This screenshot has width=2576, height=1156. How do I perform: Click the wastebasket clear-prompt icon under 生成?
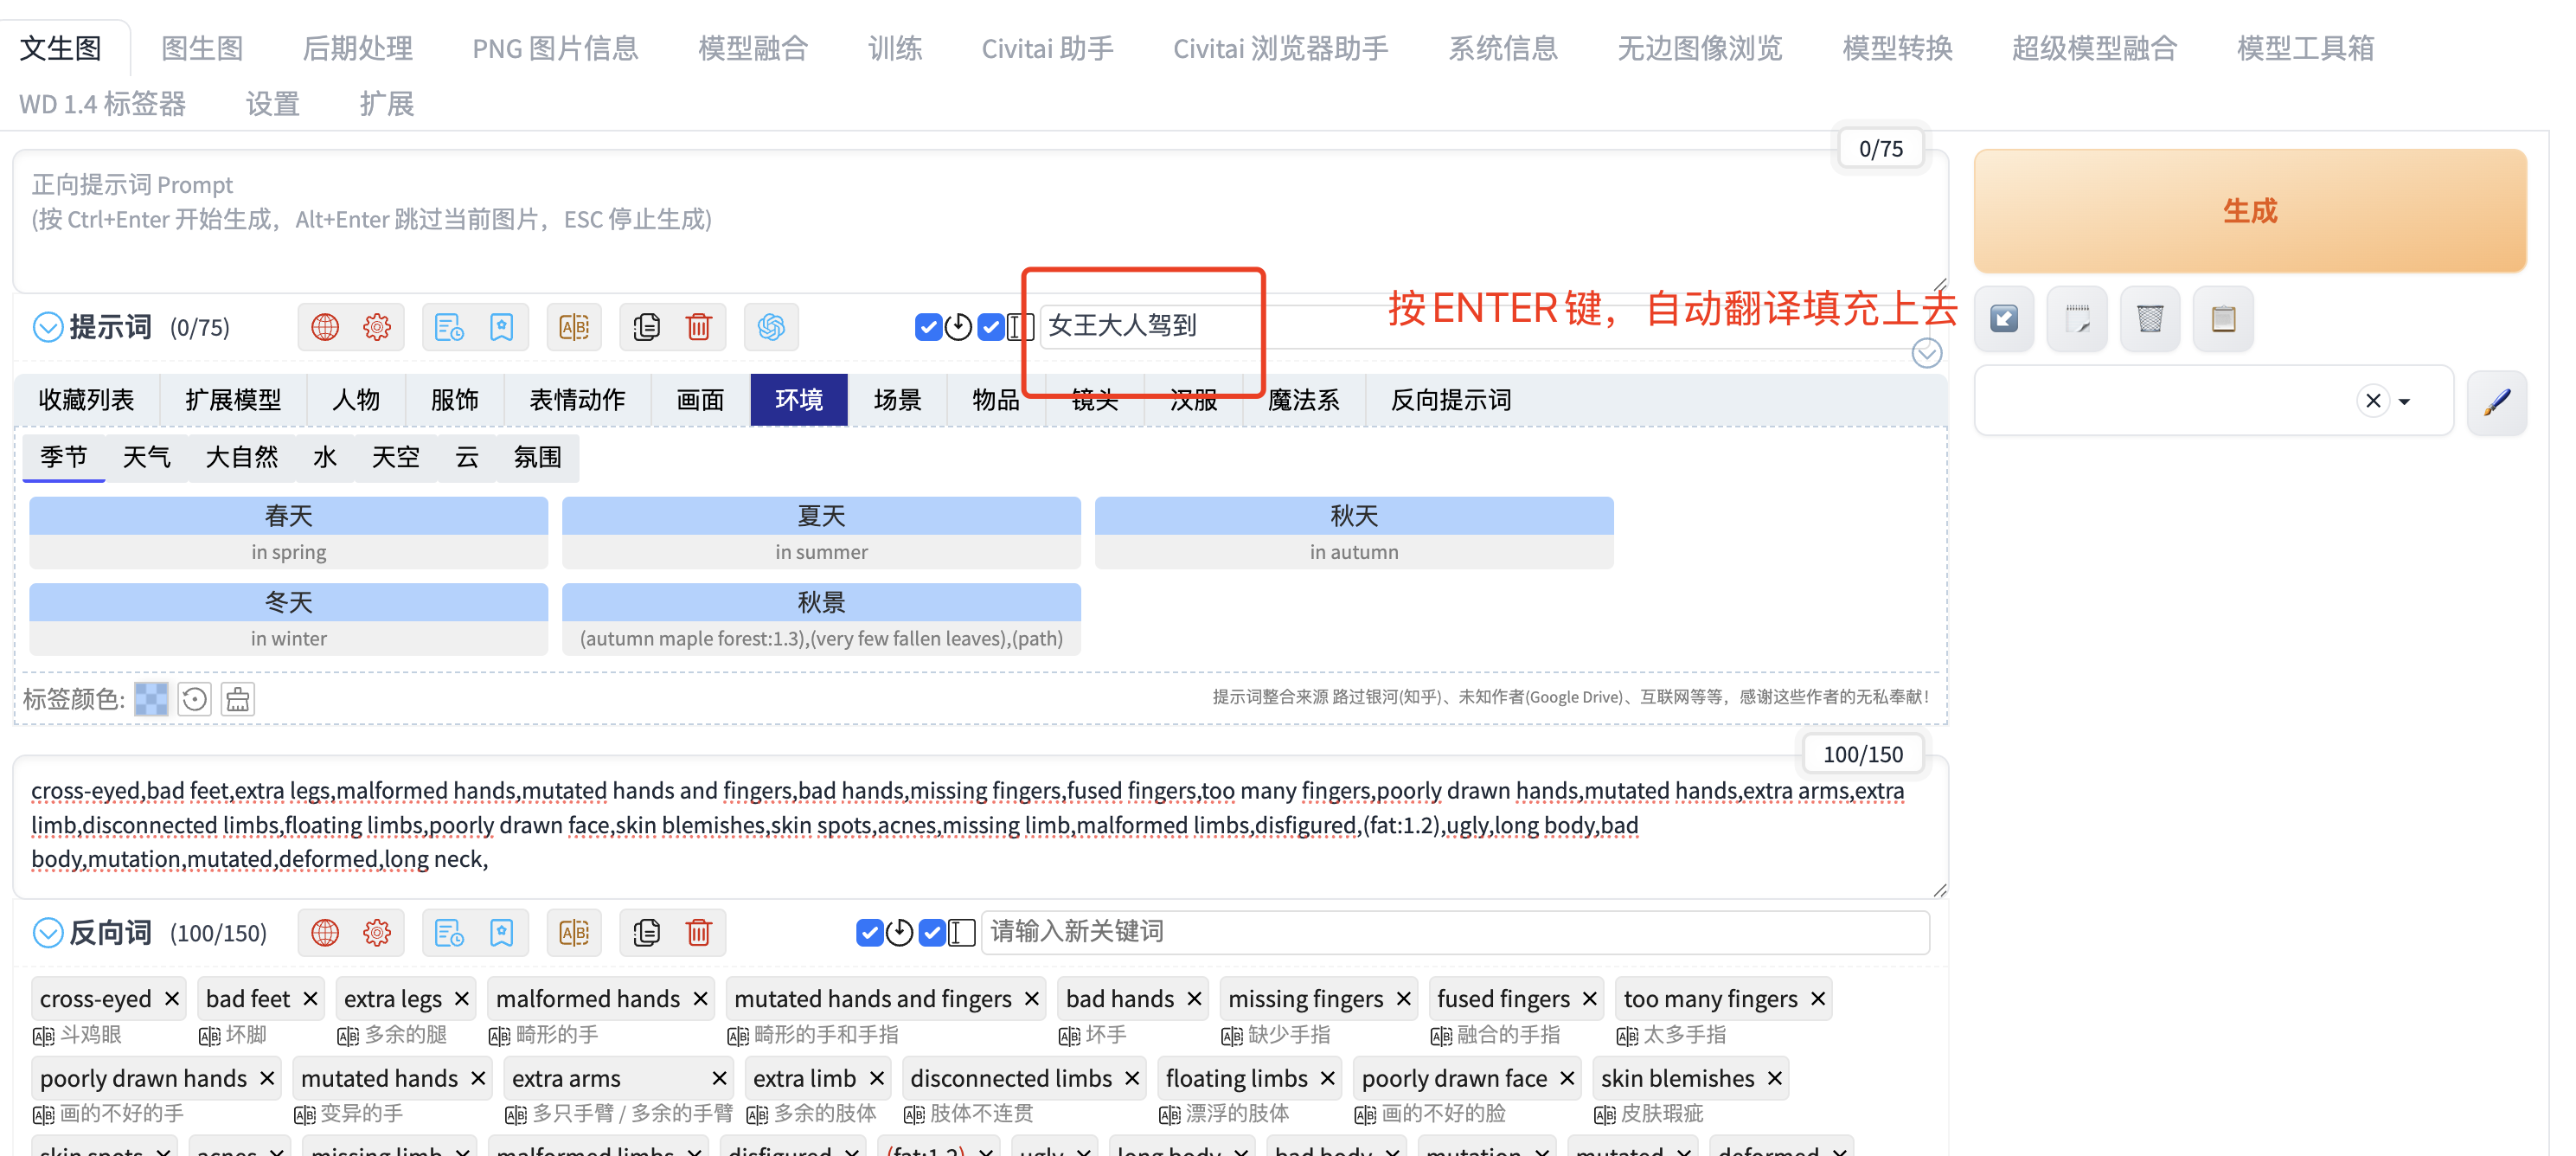(x=2150, y=319)
